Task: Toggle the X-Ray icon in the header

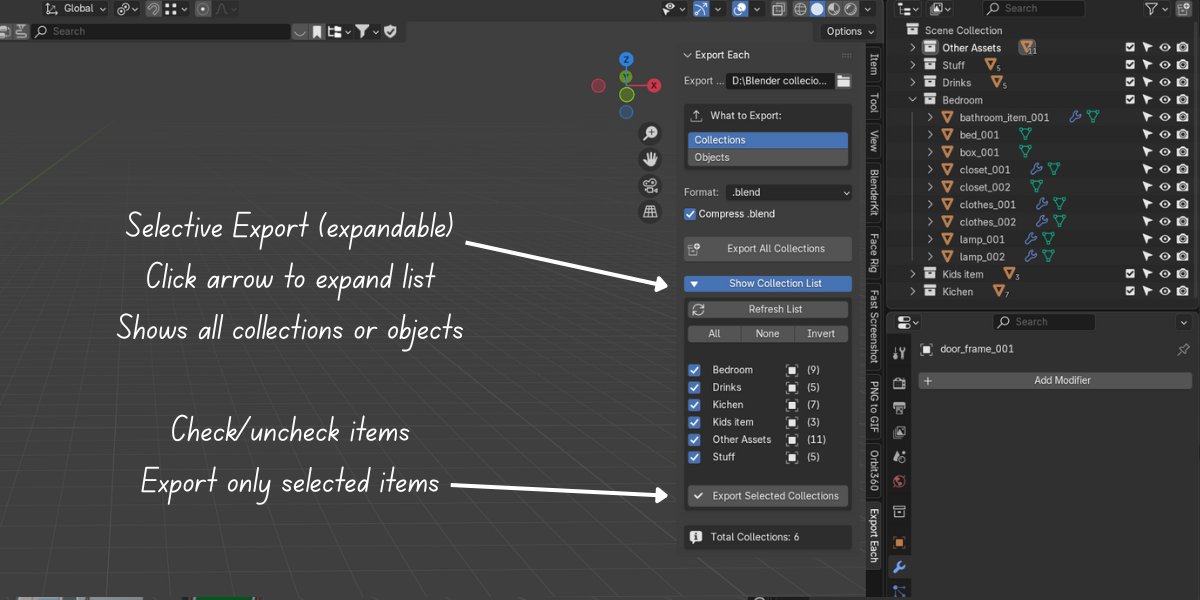Action: point(781,8)
